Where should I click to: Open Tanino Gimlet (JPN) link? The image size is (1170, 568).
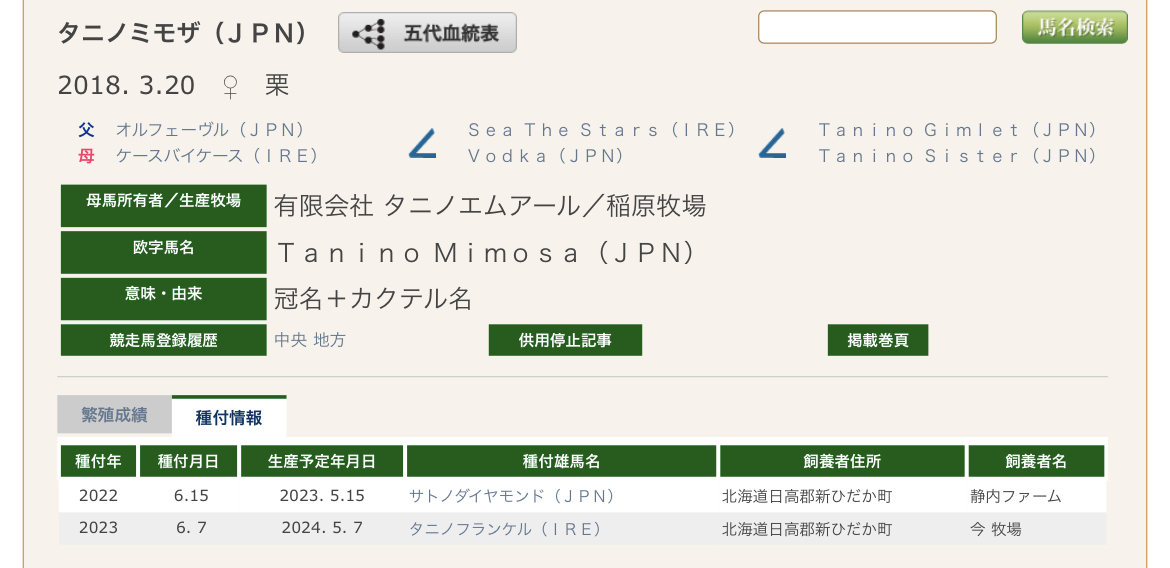(957, 130)
